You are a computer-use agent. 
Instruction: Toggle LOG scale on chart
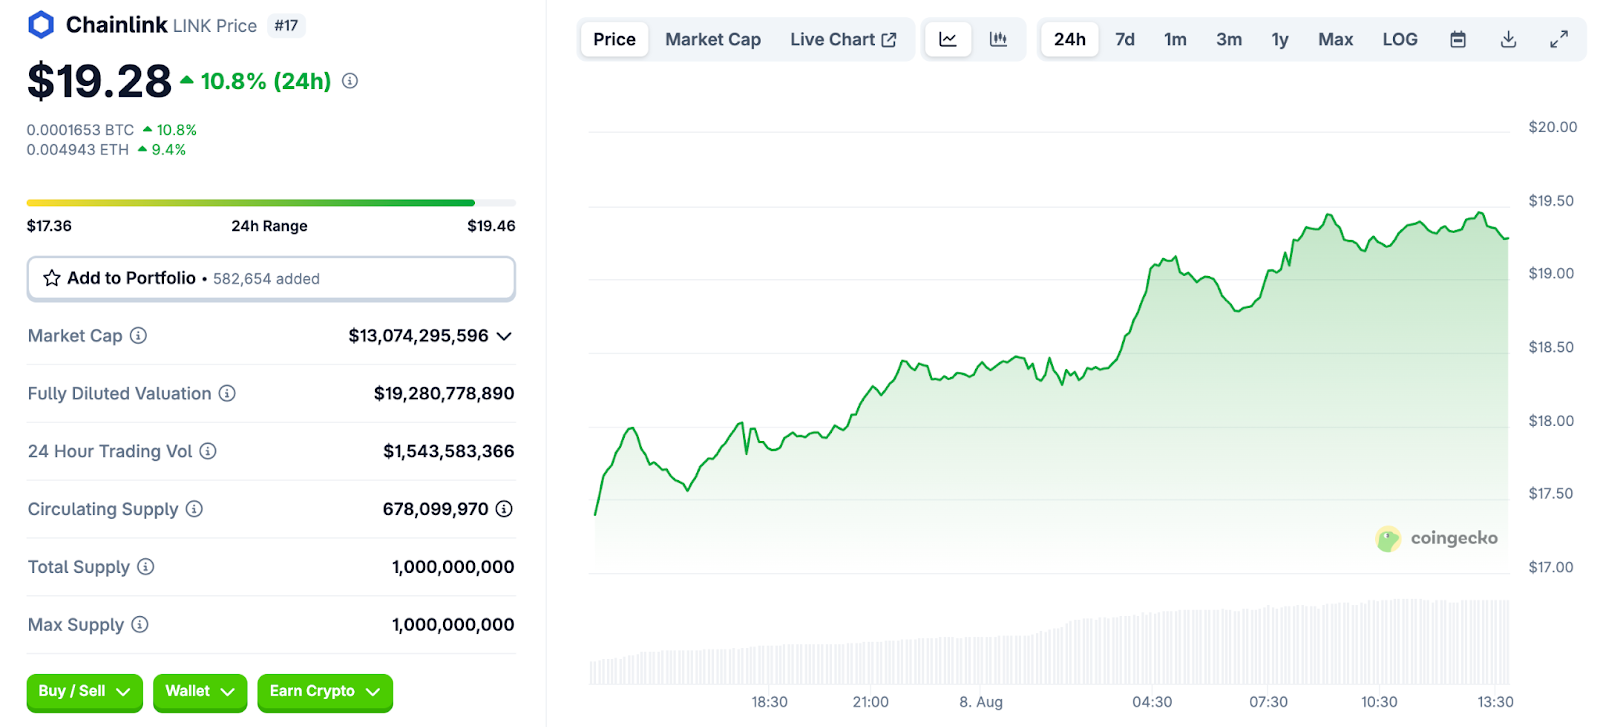coord(1399,40)
